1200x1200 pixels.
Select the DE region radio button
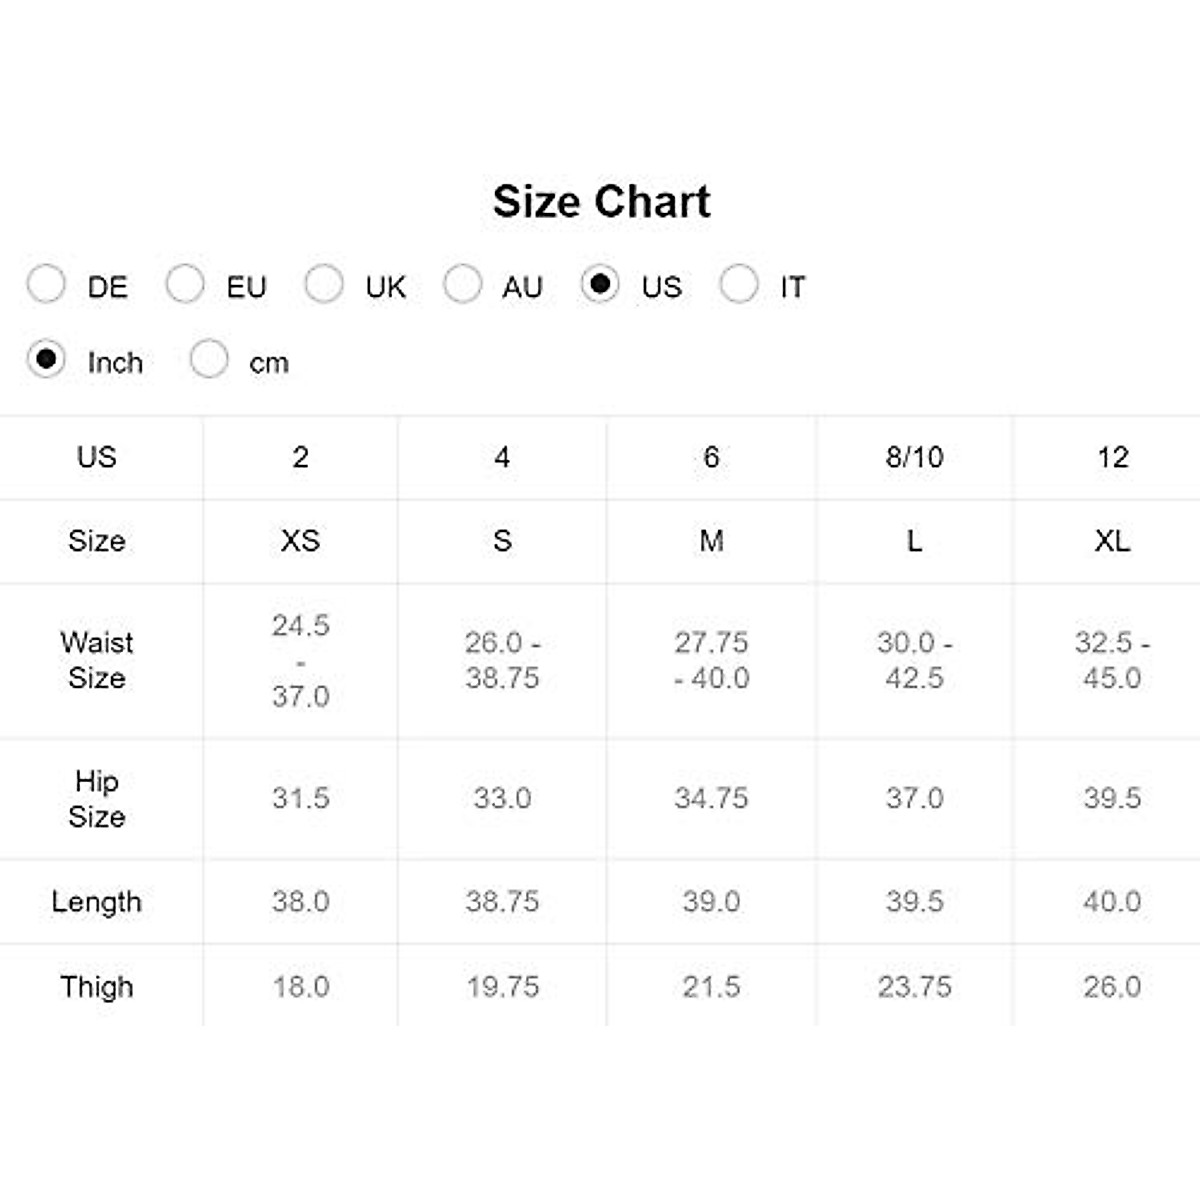click(46, 285)
